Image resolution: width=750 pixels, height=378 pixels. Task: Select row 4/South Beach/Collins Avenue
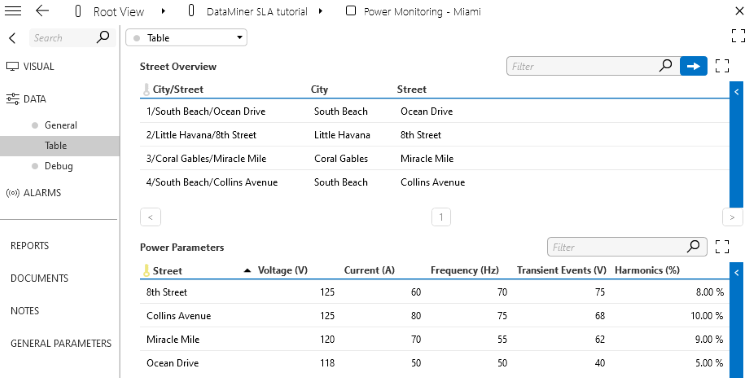point(434,182)
